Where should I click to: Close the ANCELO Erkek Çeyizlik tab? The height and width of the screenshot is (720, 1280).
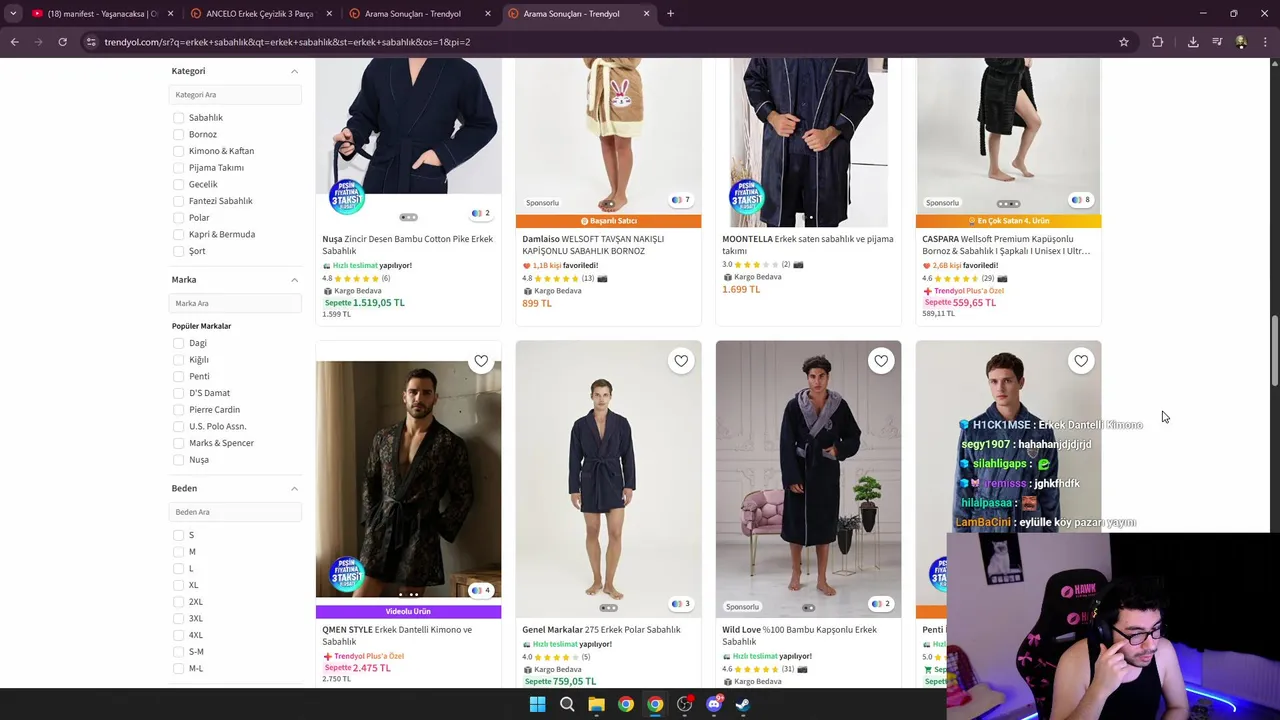329,14
